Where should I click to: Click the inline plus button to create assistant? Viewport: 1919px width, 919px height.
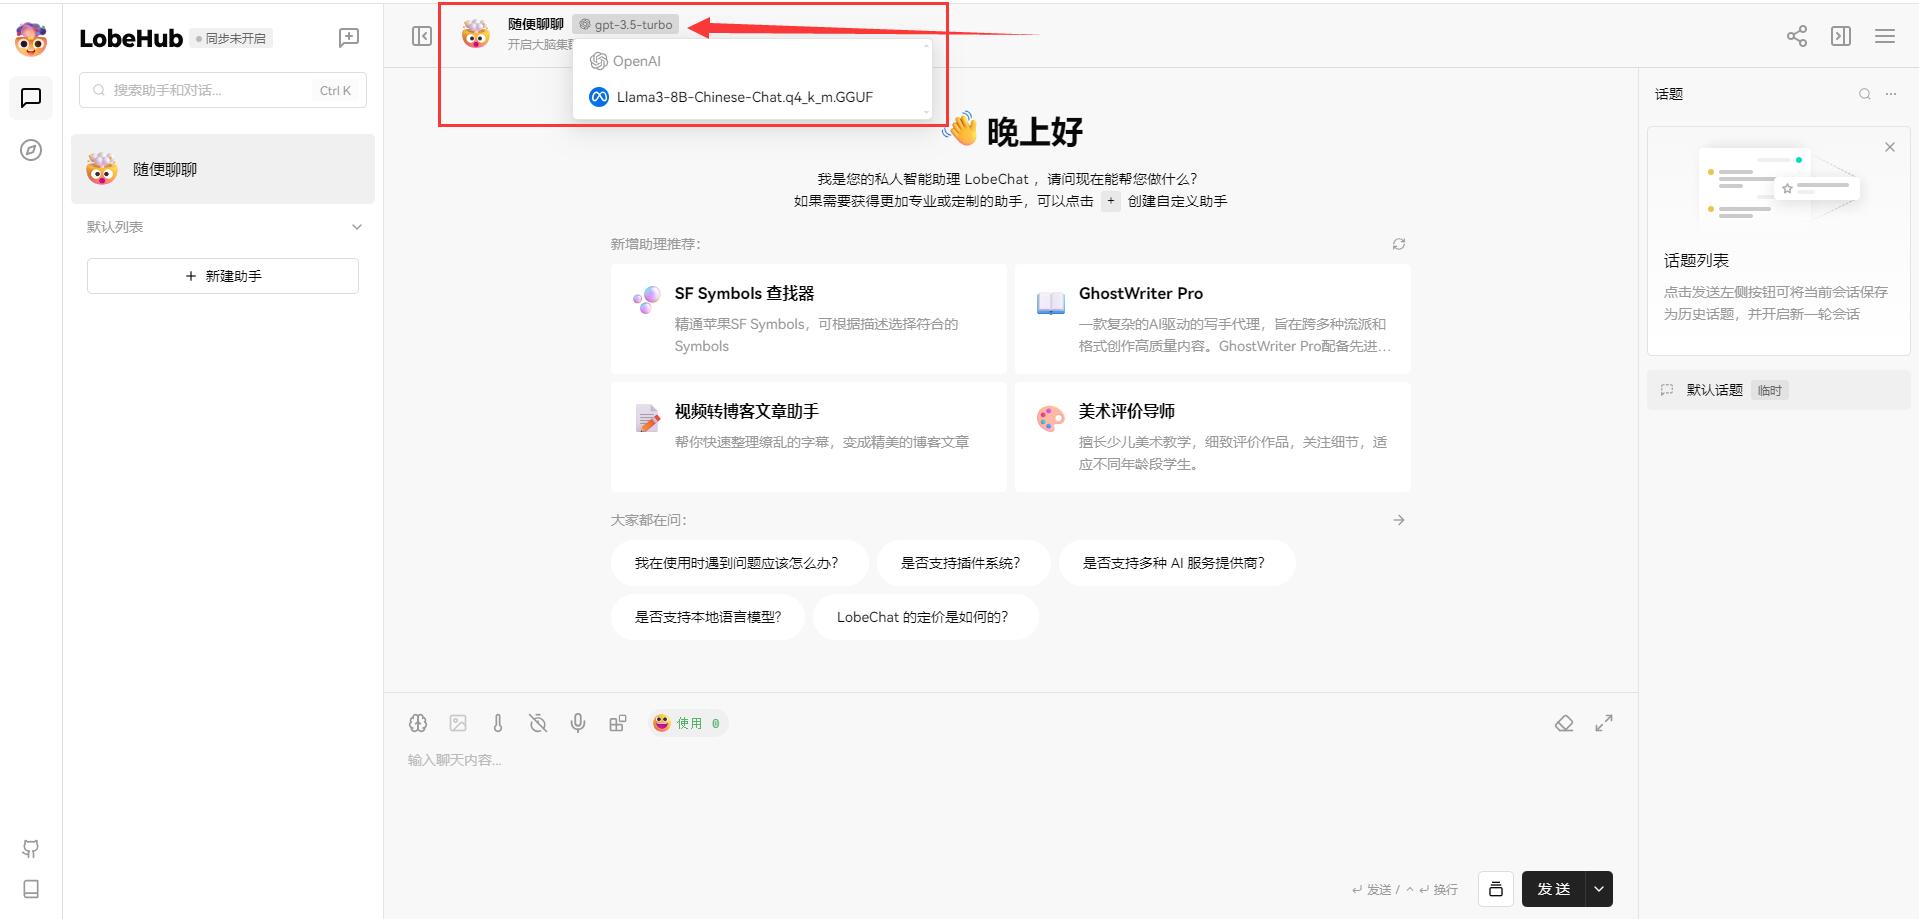pos(1111,201)
